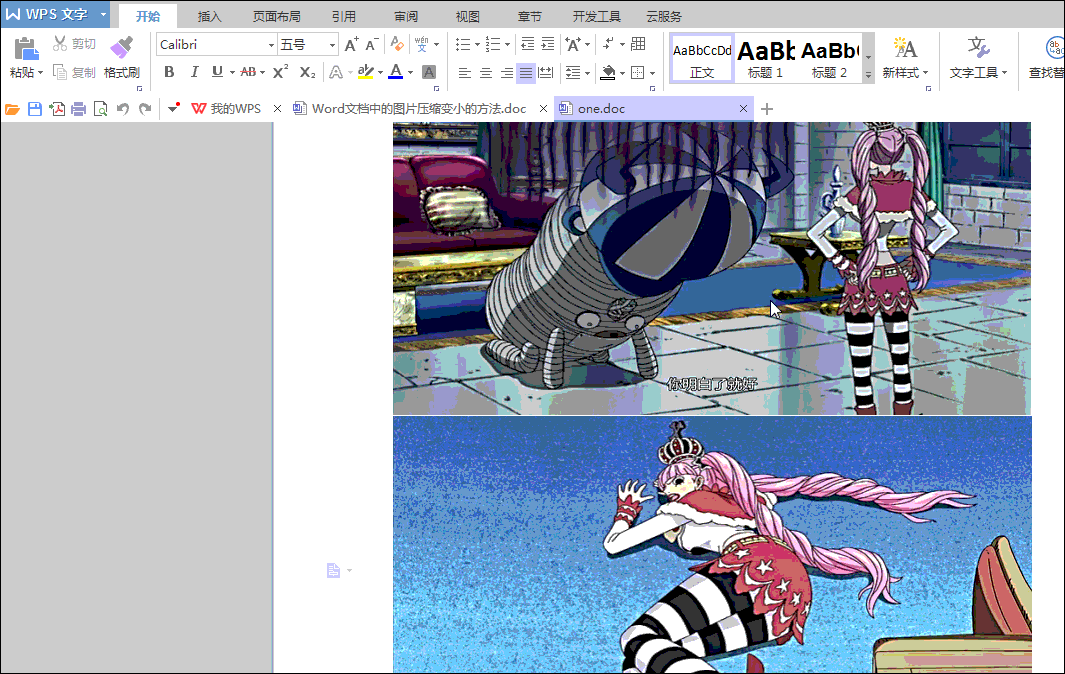Toggle numbered list
Viewport: 1065px width, 674px height.
point(493,45)
